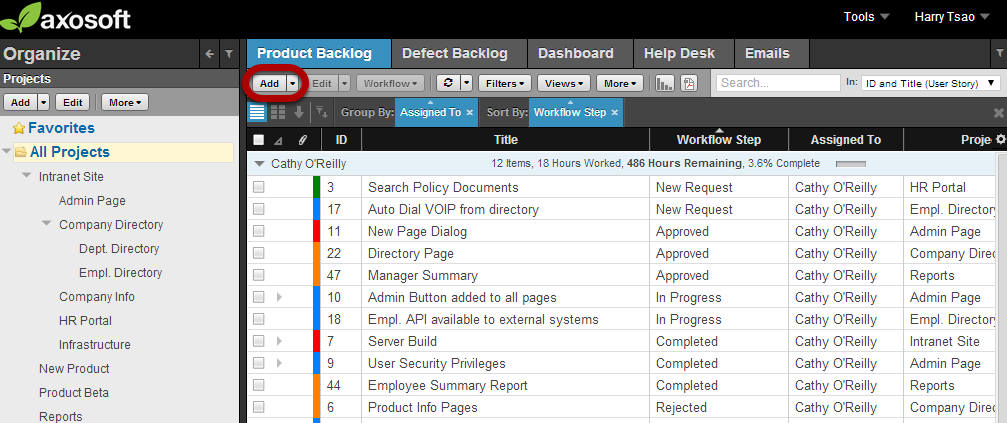Open the Tools menu
The width and height of the screenshot is (1007, 423).
point(866,17)
